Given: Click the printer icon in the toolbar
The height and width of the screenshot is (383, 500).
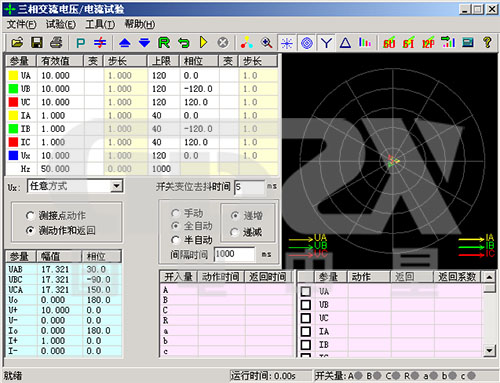Looking at the screenshot, I should (56, 43).
